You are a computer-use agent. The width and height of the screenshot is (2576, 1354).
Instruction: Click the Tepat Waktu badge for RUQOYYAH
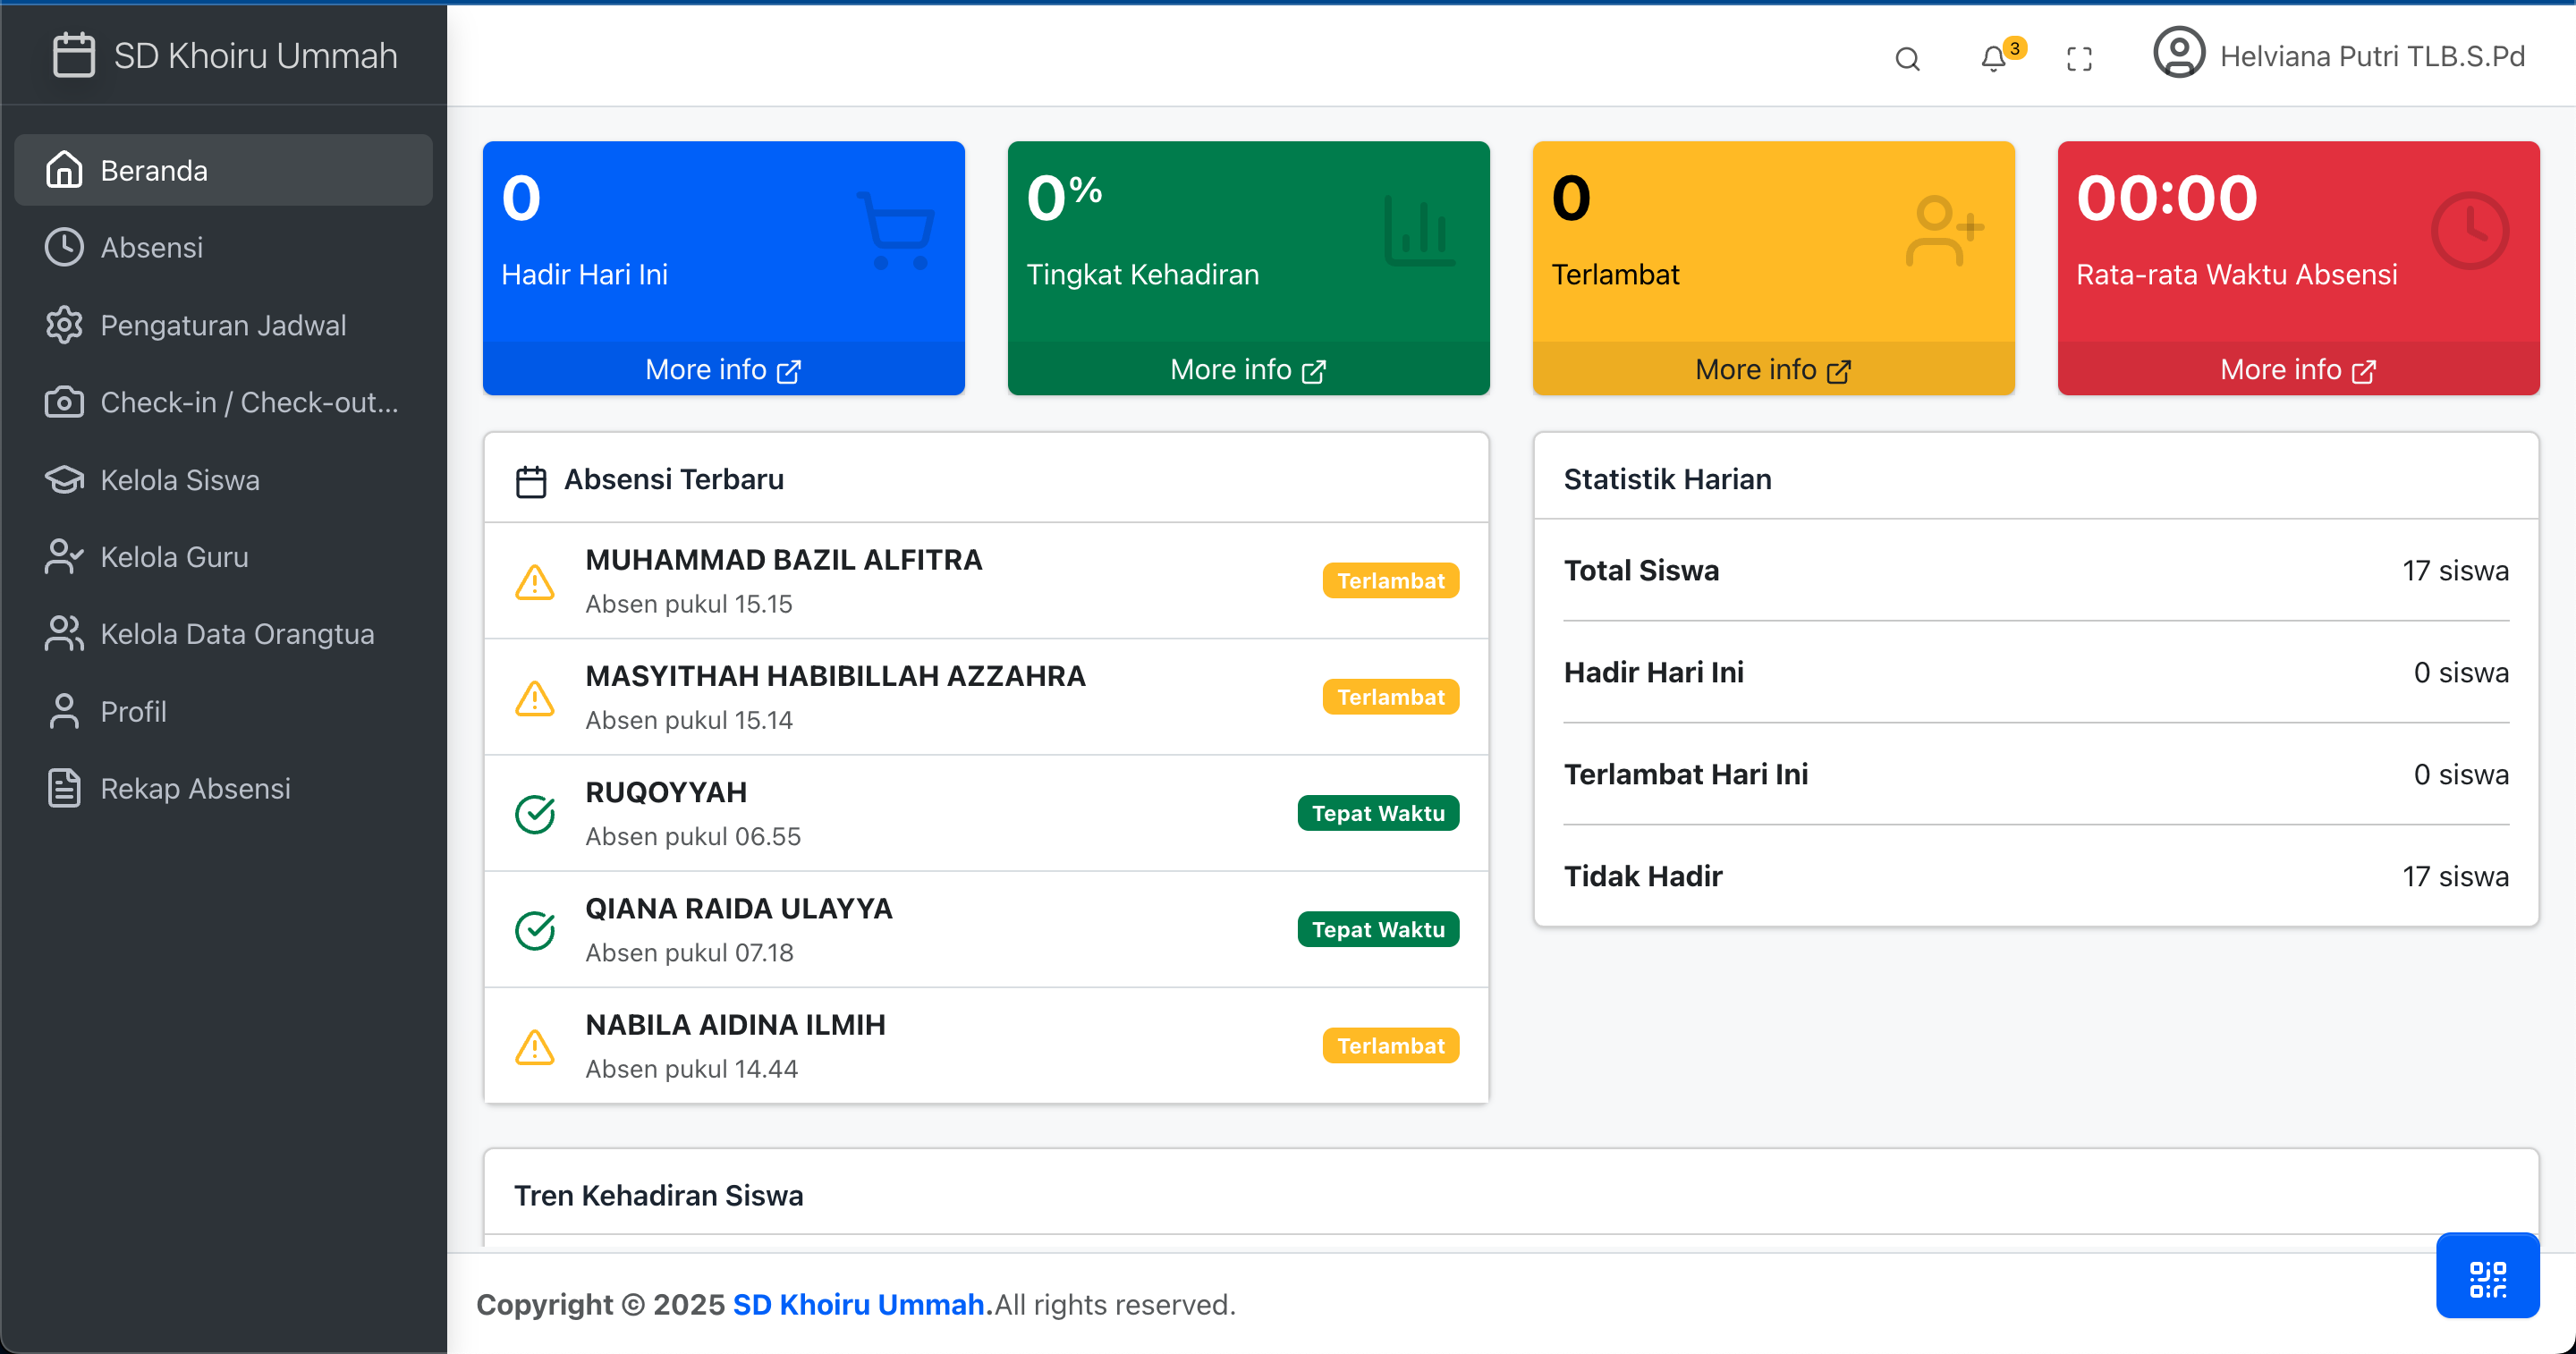coord(1378,812)
